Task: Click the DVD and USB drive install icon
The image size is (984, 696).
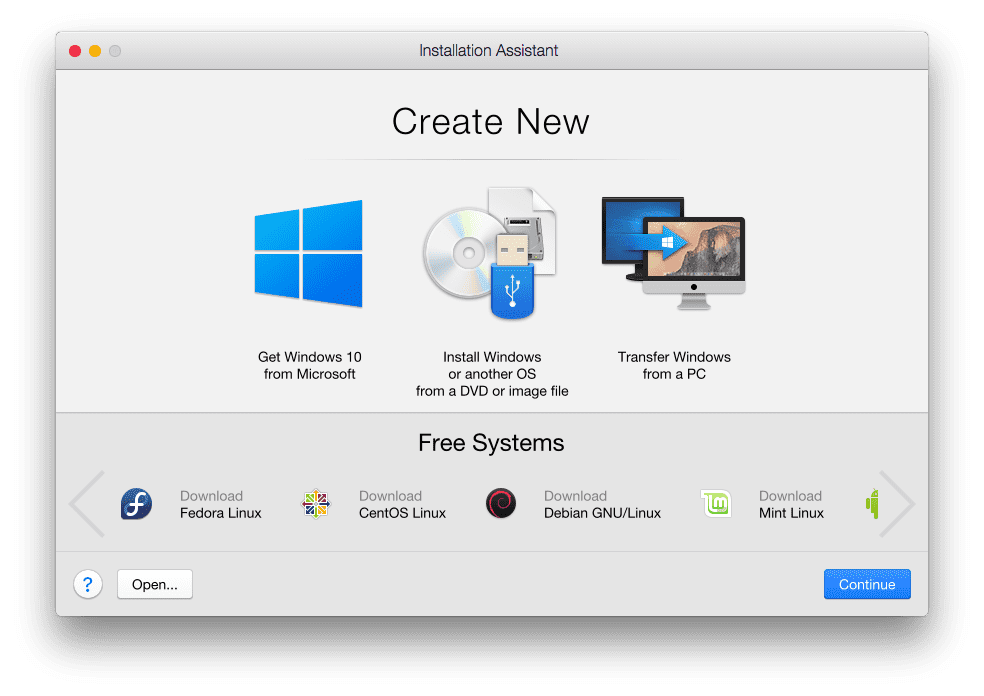Action: [491, 252]
